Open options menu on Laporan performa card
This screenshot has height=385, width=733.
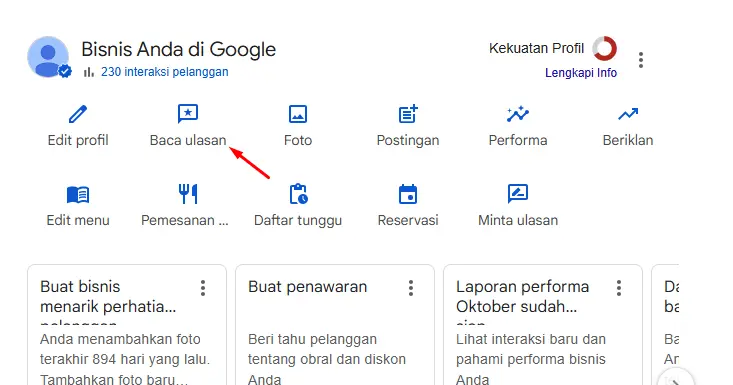pos(619,288)
